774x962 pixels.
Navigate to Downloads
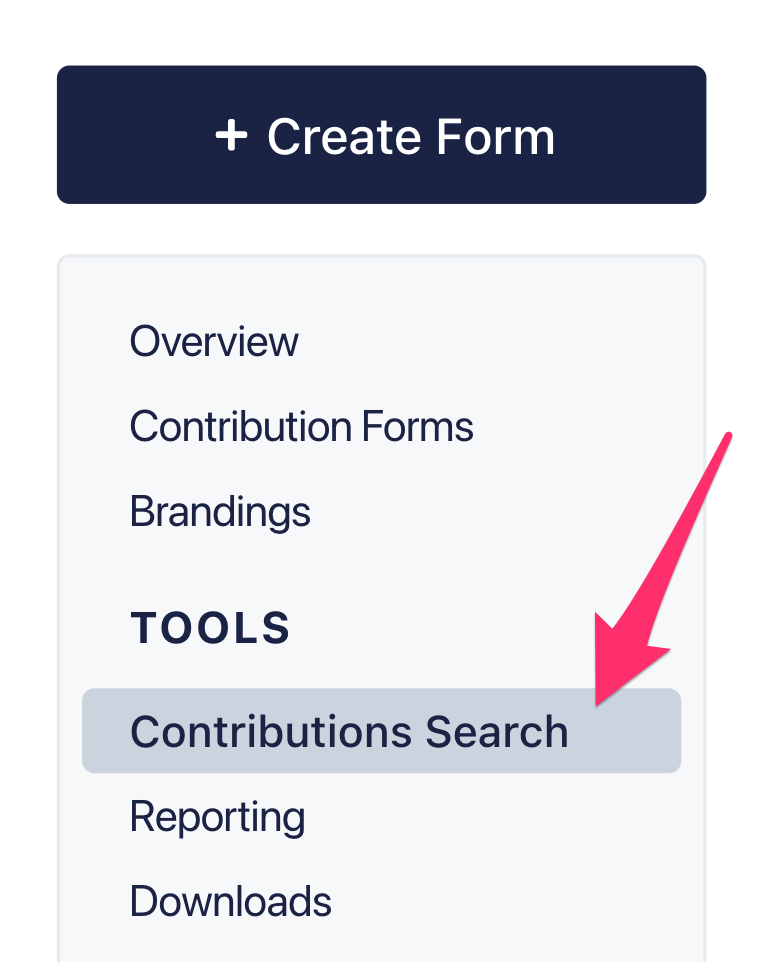(230, 902)
